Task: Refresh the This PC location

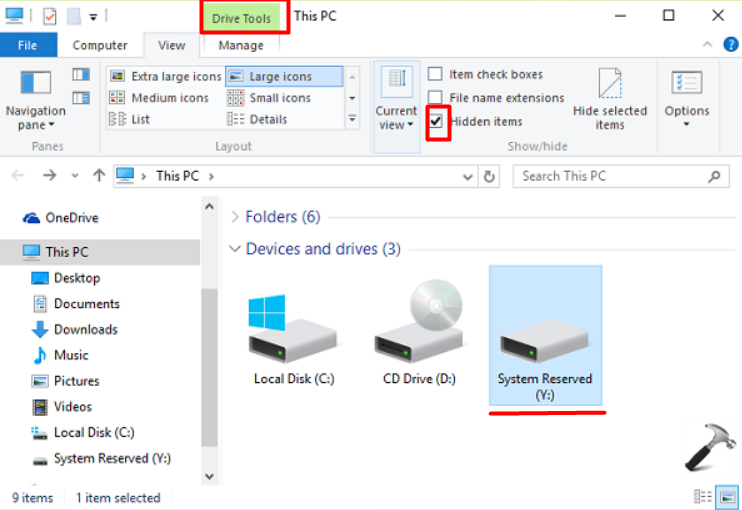Action: [489, 176]
